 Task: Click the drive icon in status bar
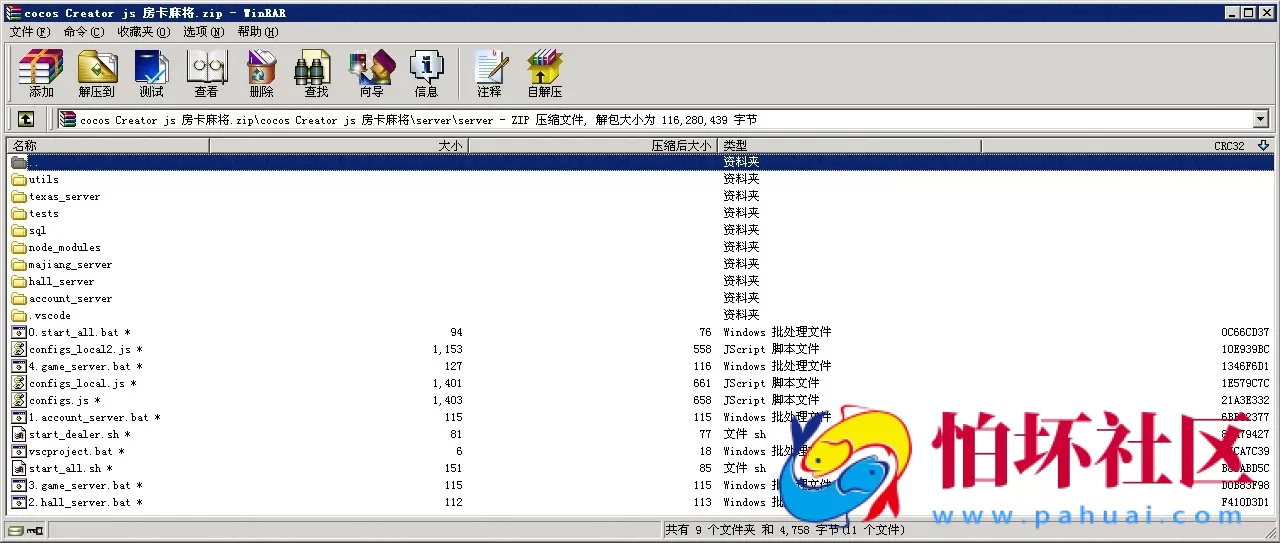[16, 530]
